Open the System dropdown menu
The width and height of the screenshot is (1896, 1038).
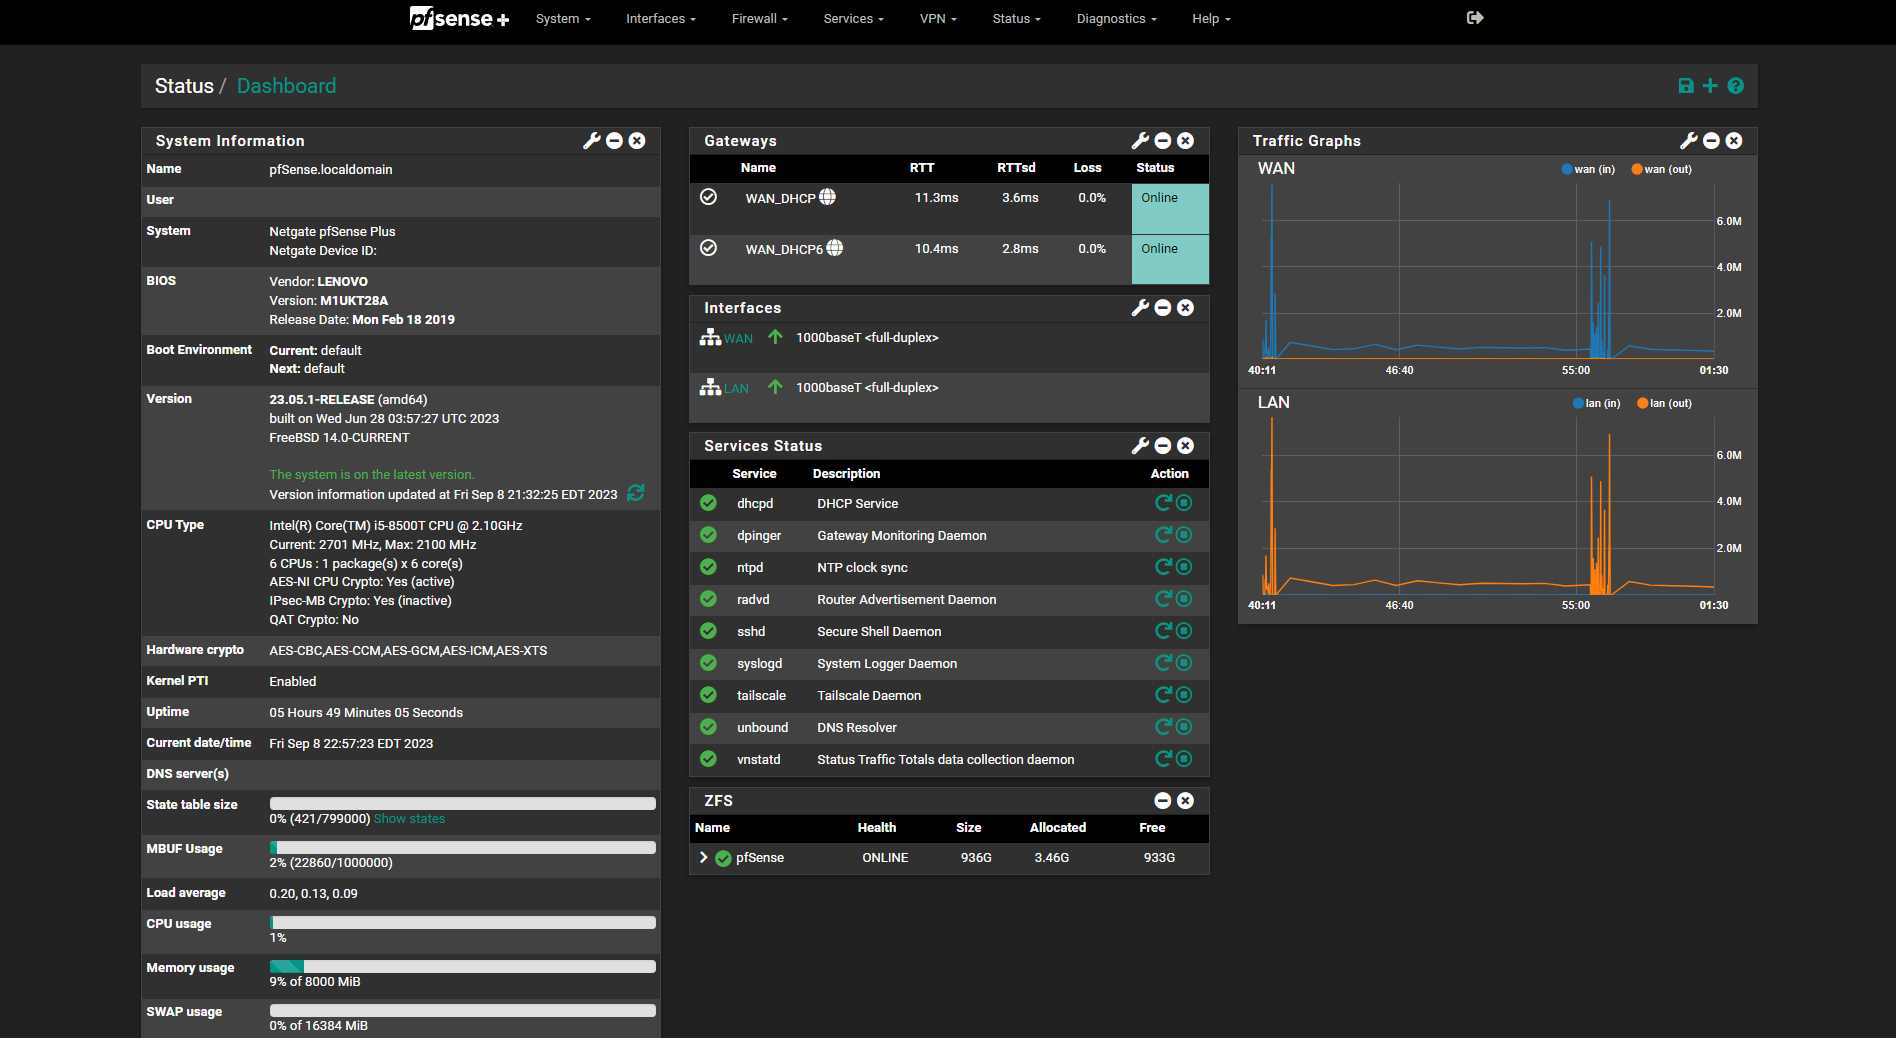click(x=563, y=19)
